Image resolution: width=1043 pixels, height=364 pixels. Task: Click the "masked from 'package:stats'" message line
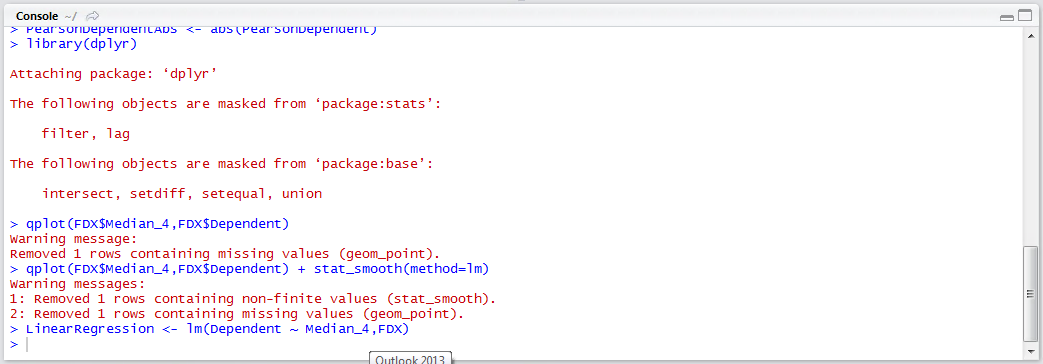click(225, 104)
